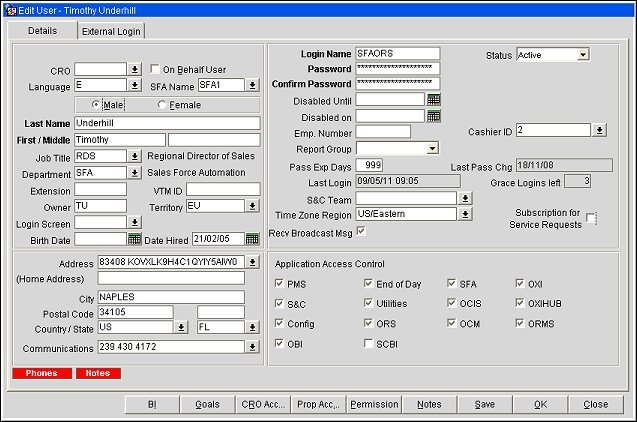Expand the Report Group dropdown
This screenshot has width=637, height=422.
click(x=432, y=148)
